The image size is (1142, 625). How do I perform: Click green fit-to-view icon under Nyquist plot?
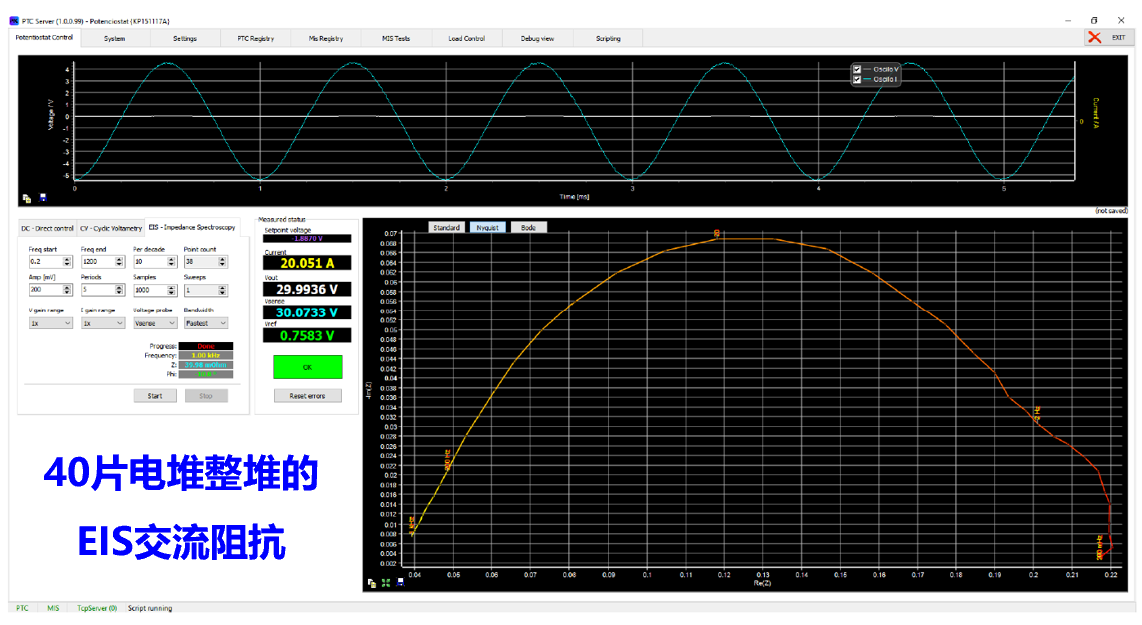click(x=386, y=583)
